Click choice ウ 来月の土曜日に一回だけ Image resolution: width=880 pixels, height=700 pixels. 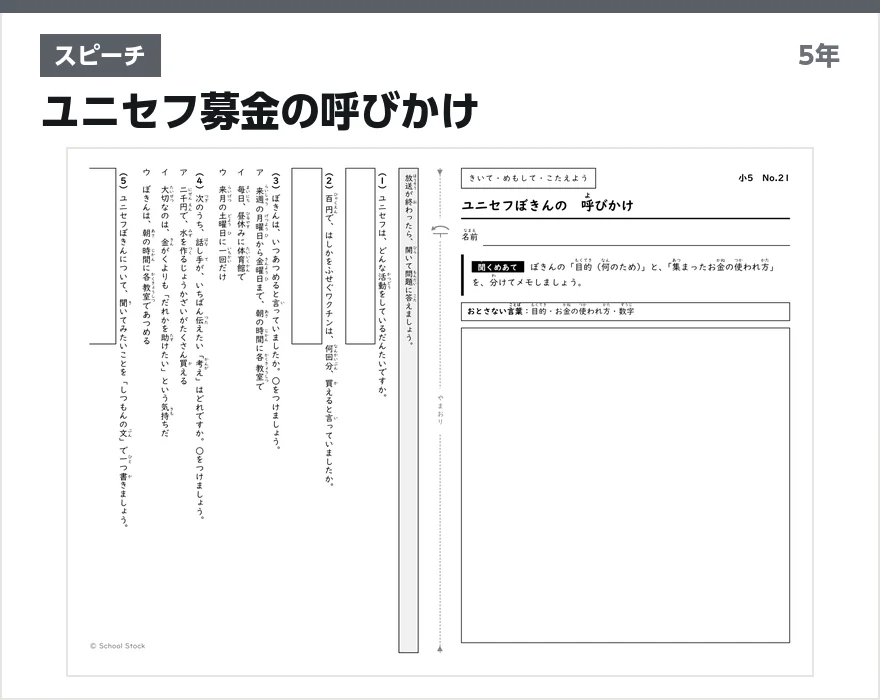pos(222,225)
